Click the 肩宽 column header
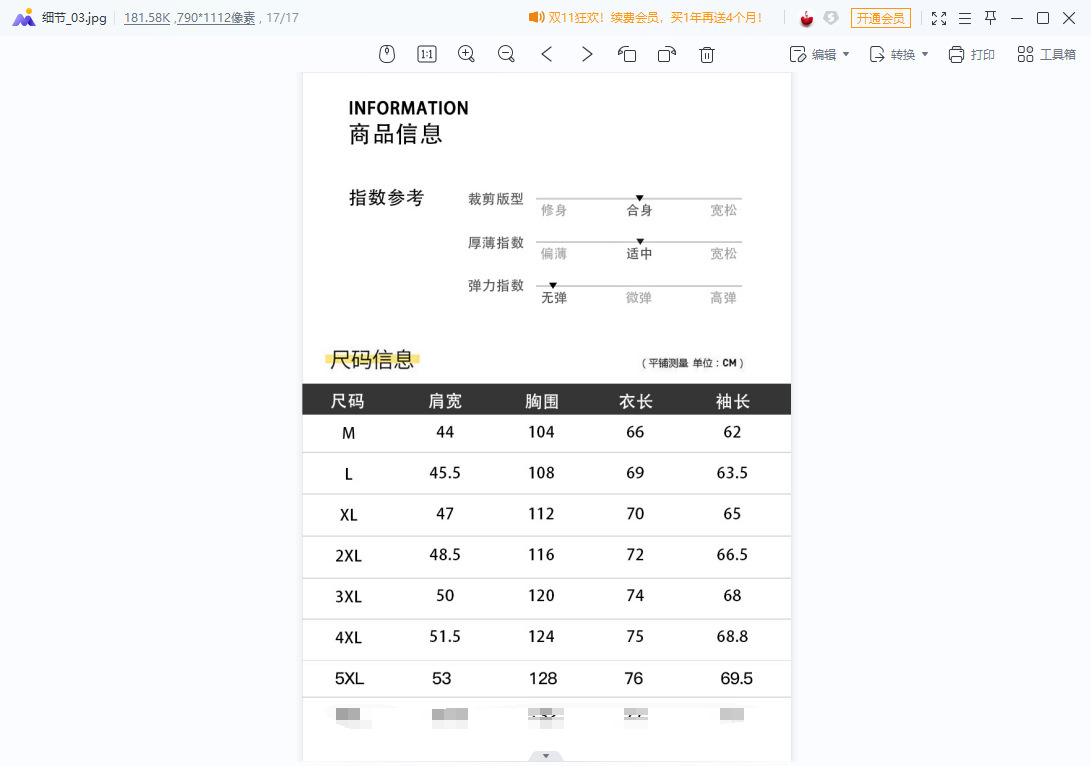 pos(445,401)
